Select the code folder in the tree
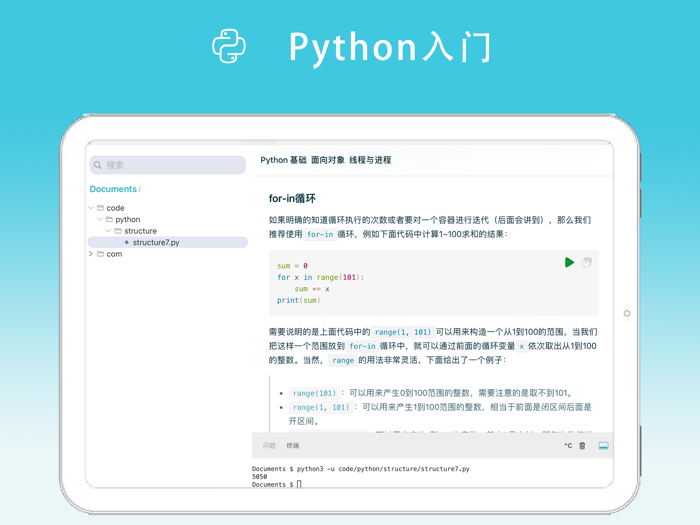 pyautogui.click(x=115, y=208)
